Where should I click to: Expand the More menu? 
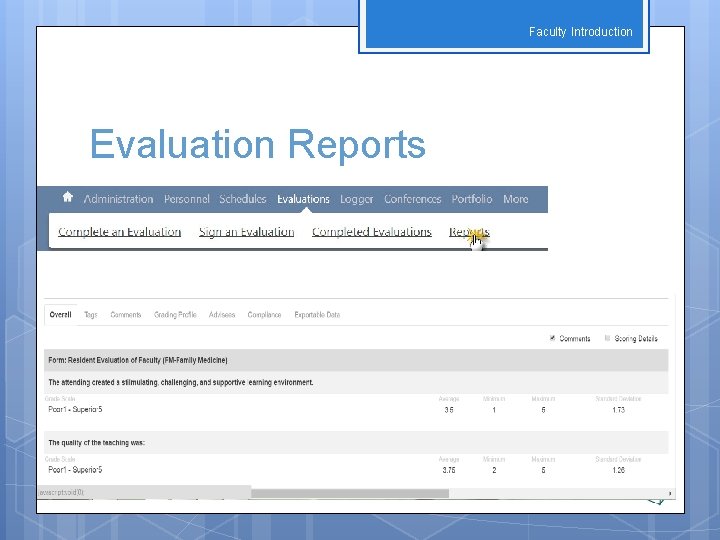[515, 199]
